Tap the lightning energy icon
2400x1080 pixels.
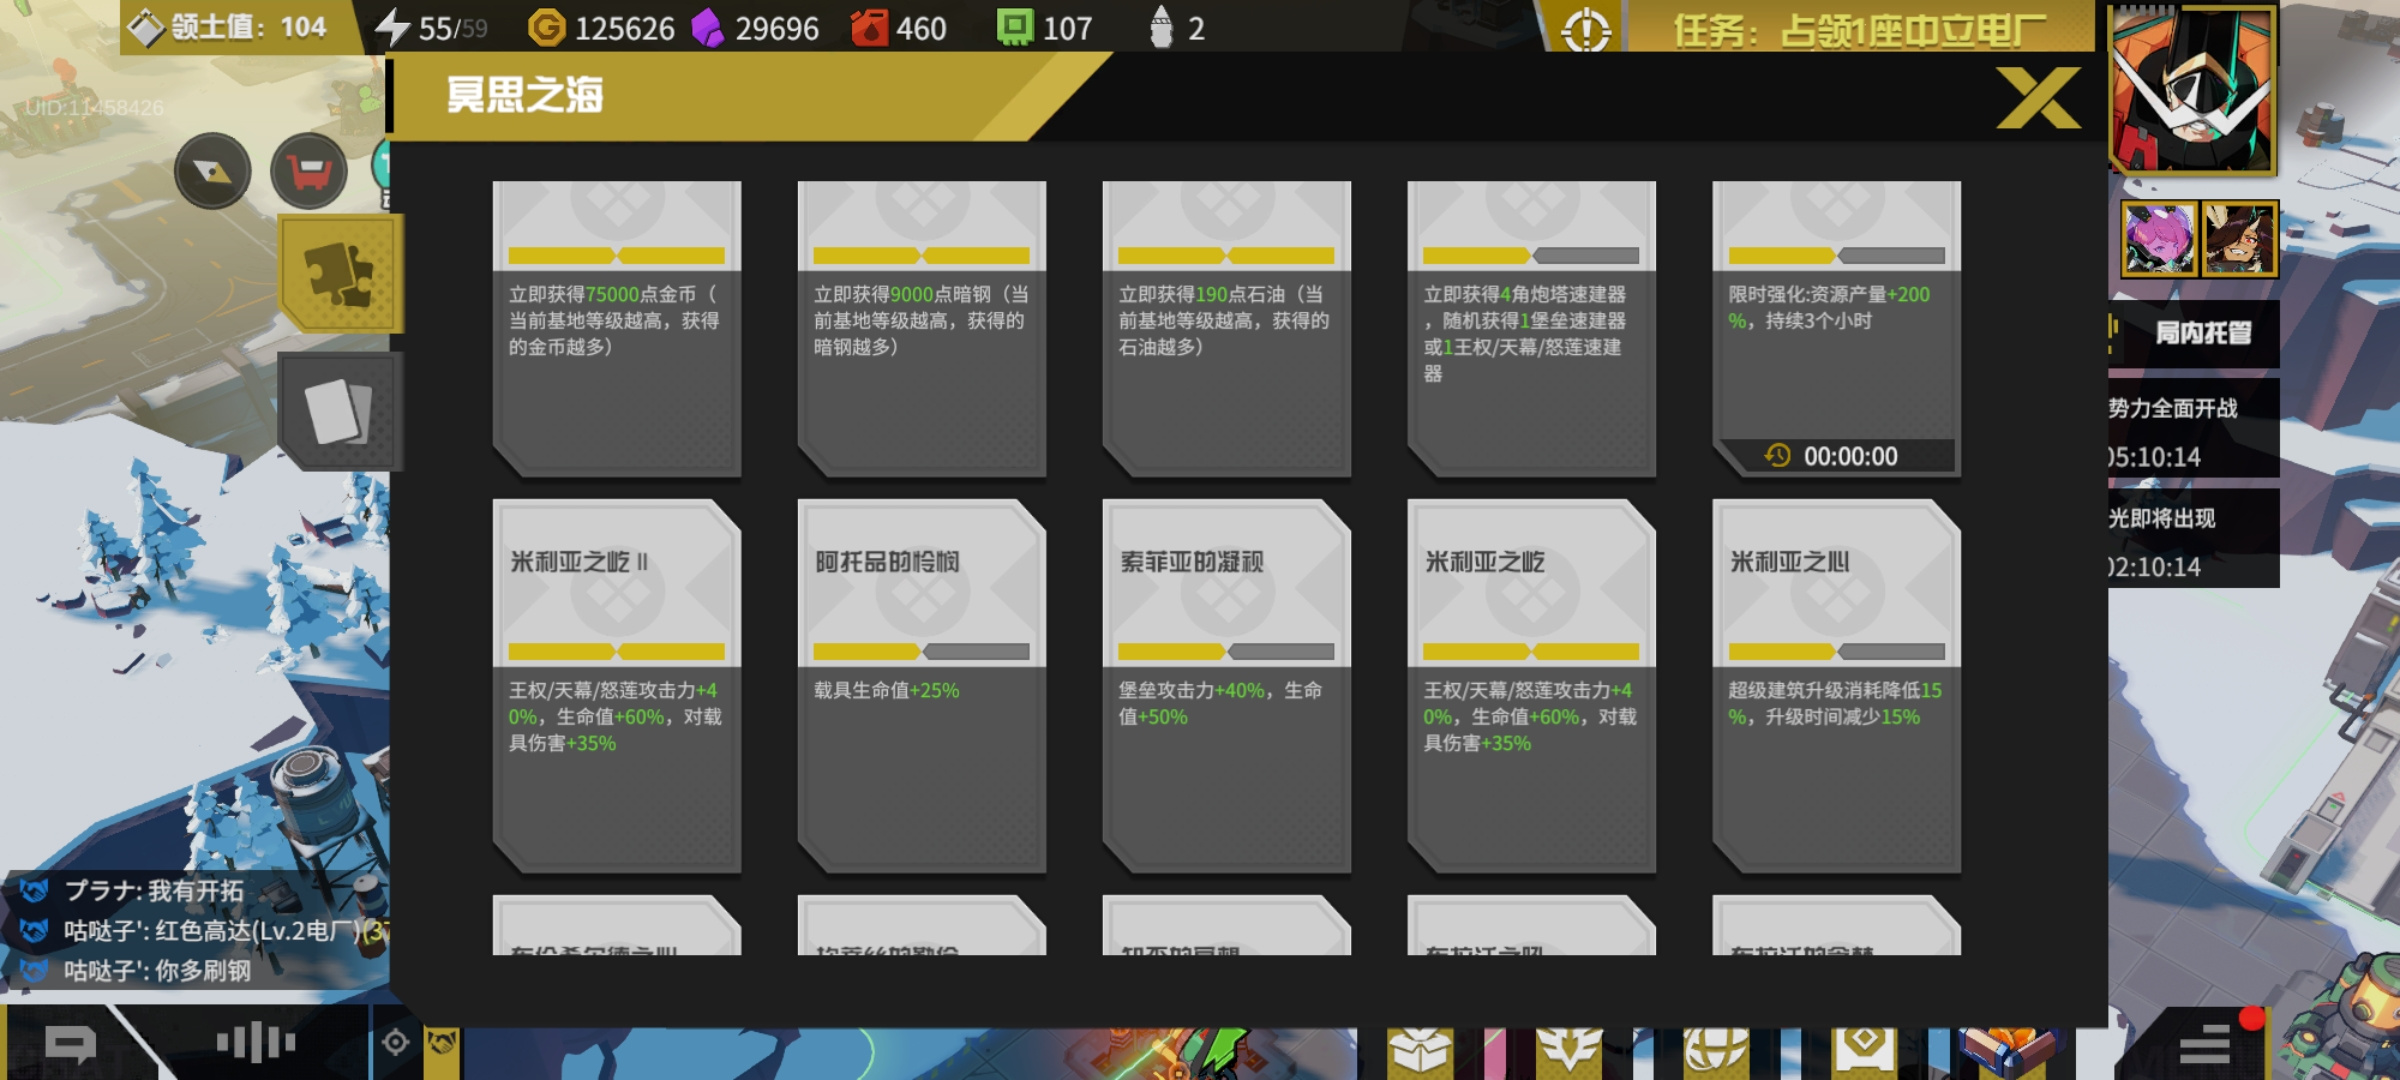[392, 27]
